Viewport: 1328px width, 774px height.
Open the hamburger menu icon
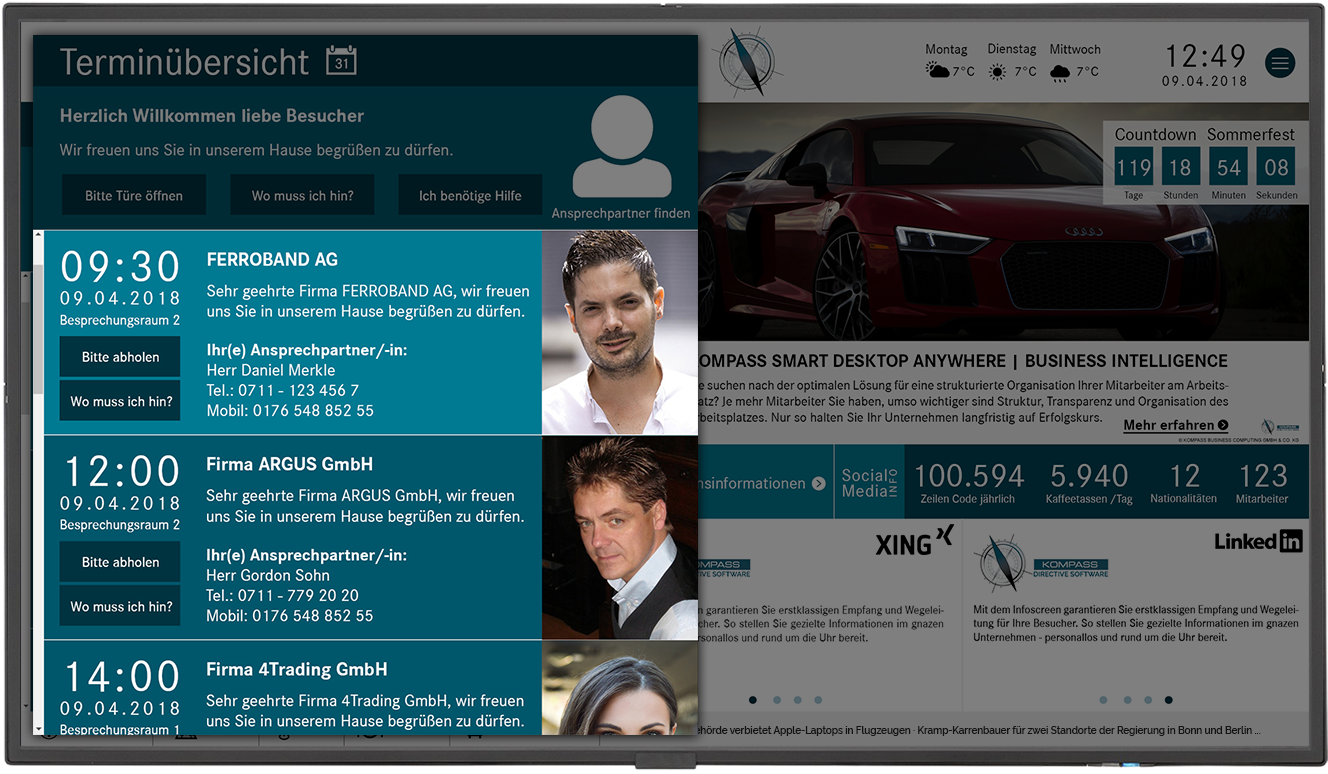tap(1280, 63)
